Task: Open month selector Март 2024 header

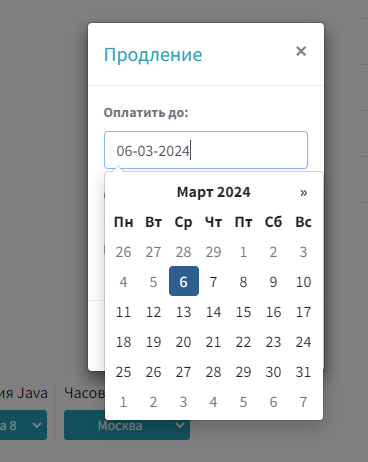Action: 213,192
